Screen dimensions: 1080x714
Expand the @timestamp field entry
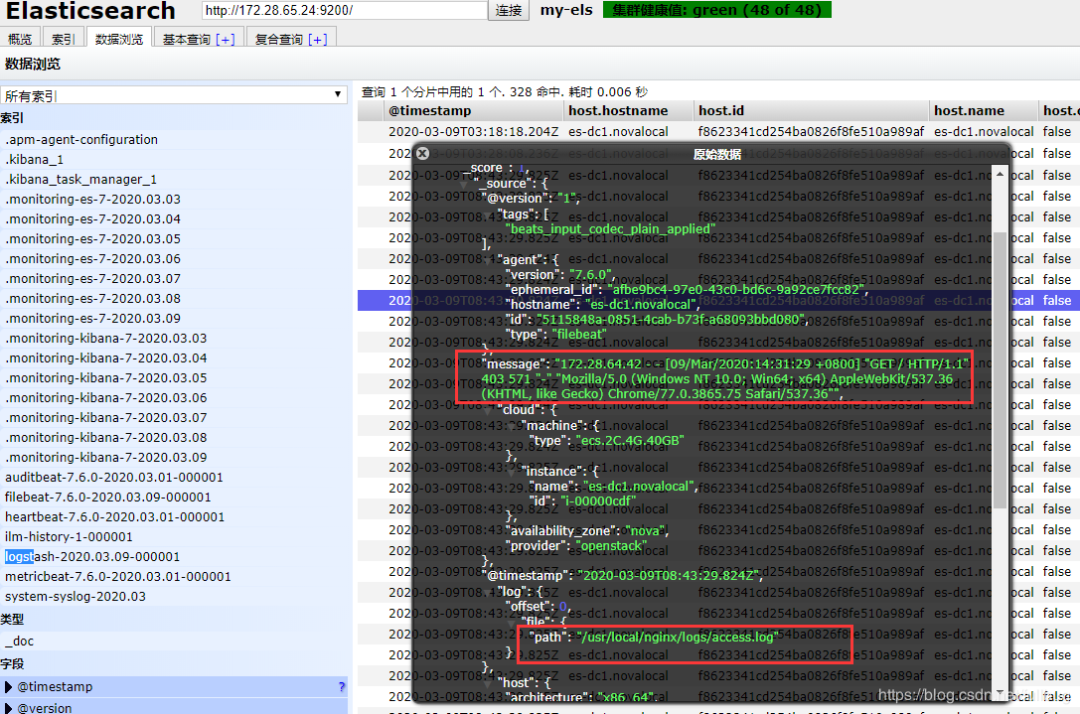tap(10, 687)
